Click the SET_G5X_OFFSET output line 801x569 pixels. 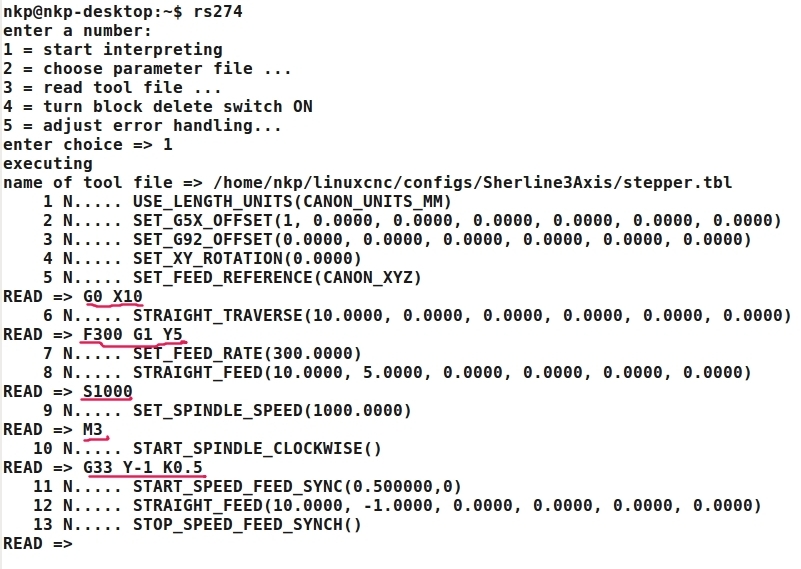456,221
